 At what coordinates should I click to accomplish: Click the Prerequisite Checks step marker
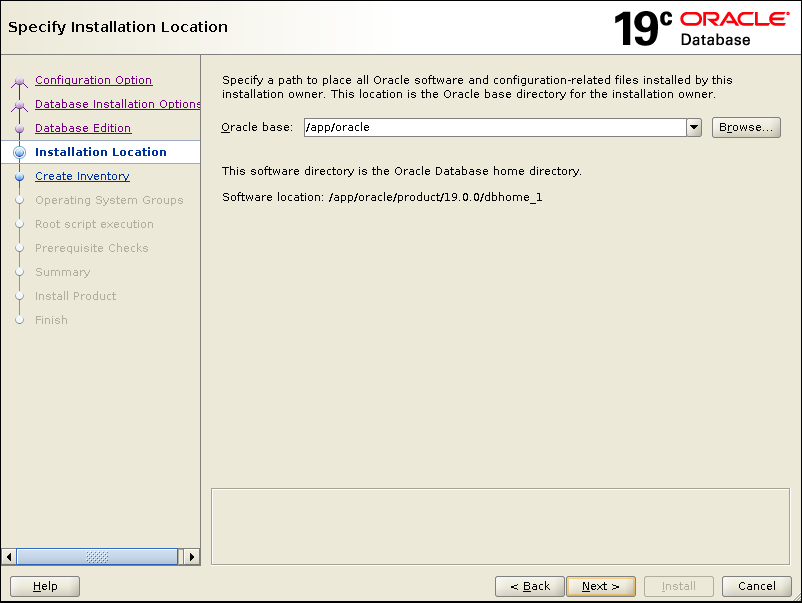click(x=19, y=248)
